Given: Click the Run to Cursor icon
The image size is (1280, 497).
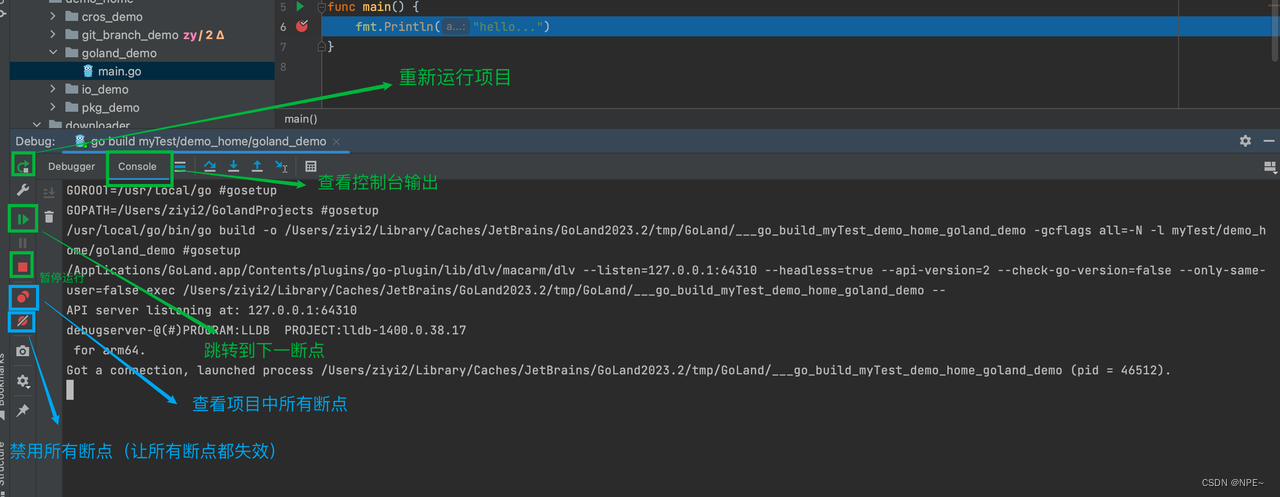Looking at the screenshot, I should coord(281,167).
